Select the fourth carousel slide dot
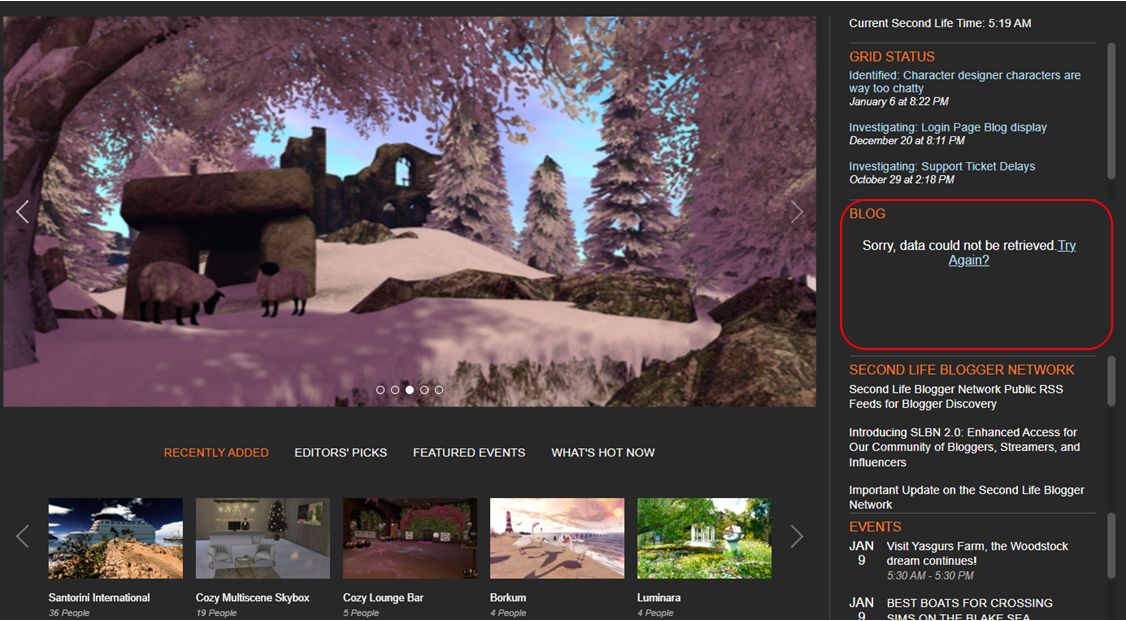 pyautogui.click(x=424, y=390)
